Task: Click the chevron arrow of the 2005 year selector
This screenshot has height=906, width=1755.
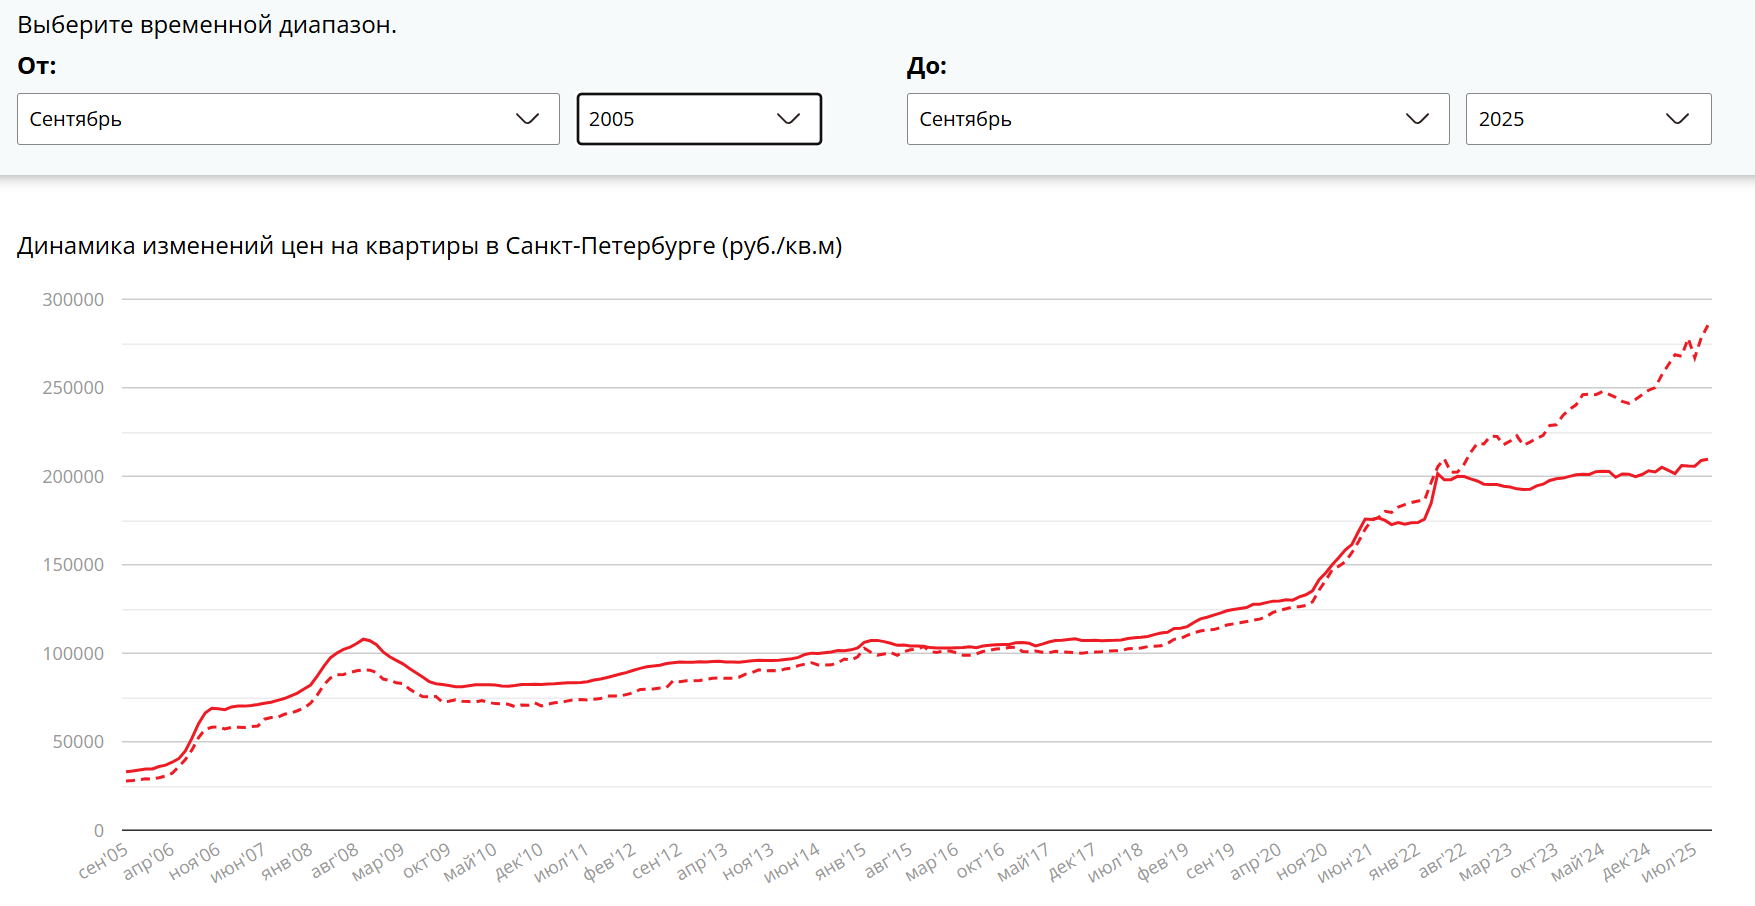Action: (788, 119)
